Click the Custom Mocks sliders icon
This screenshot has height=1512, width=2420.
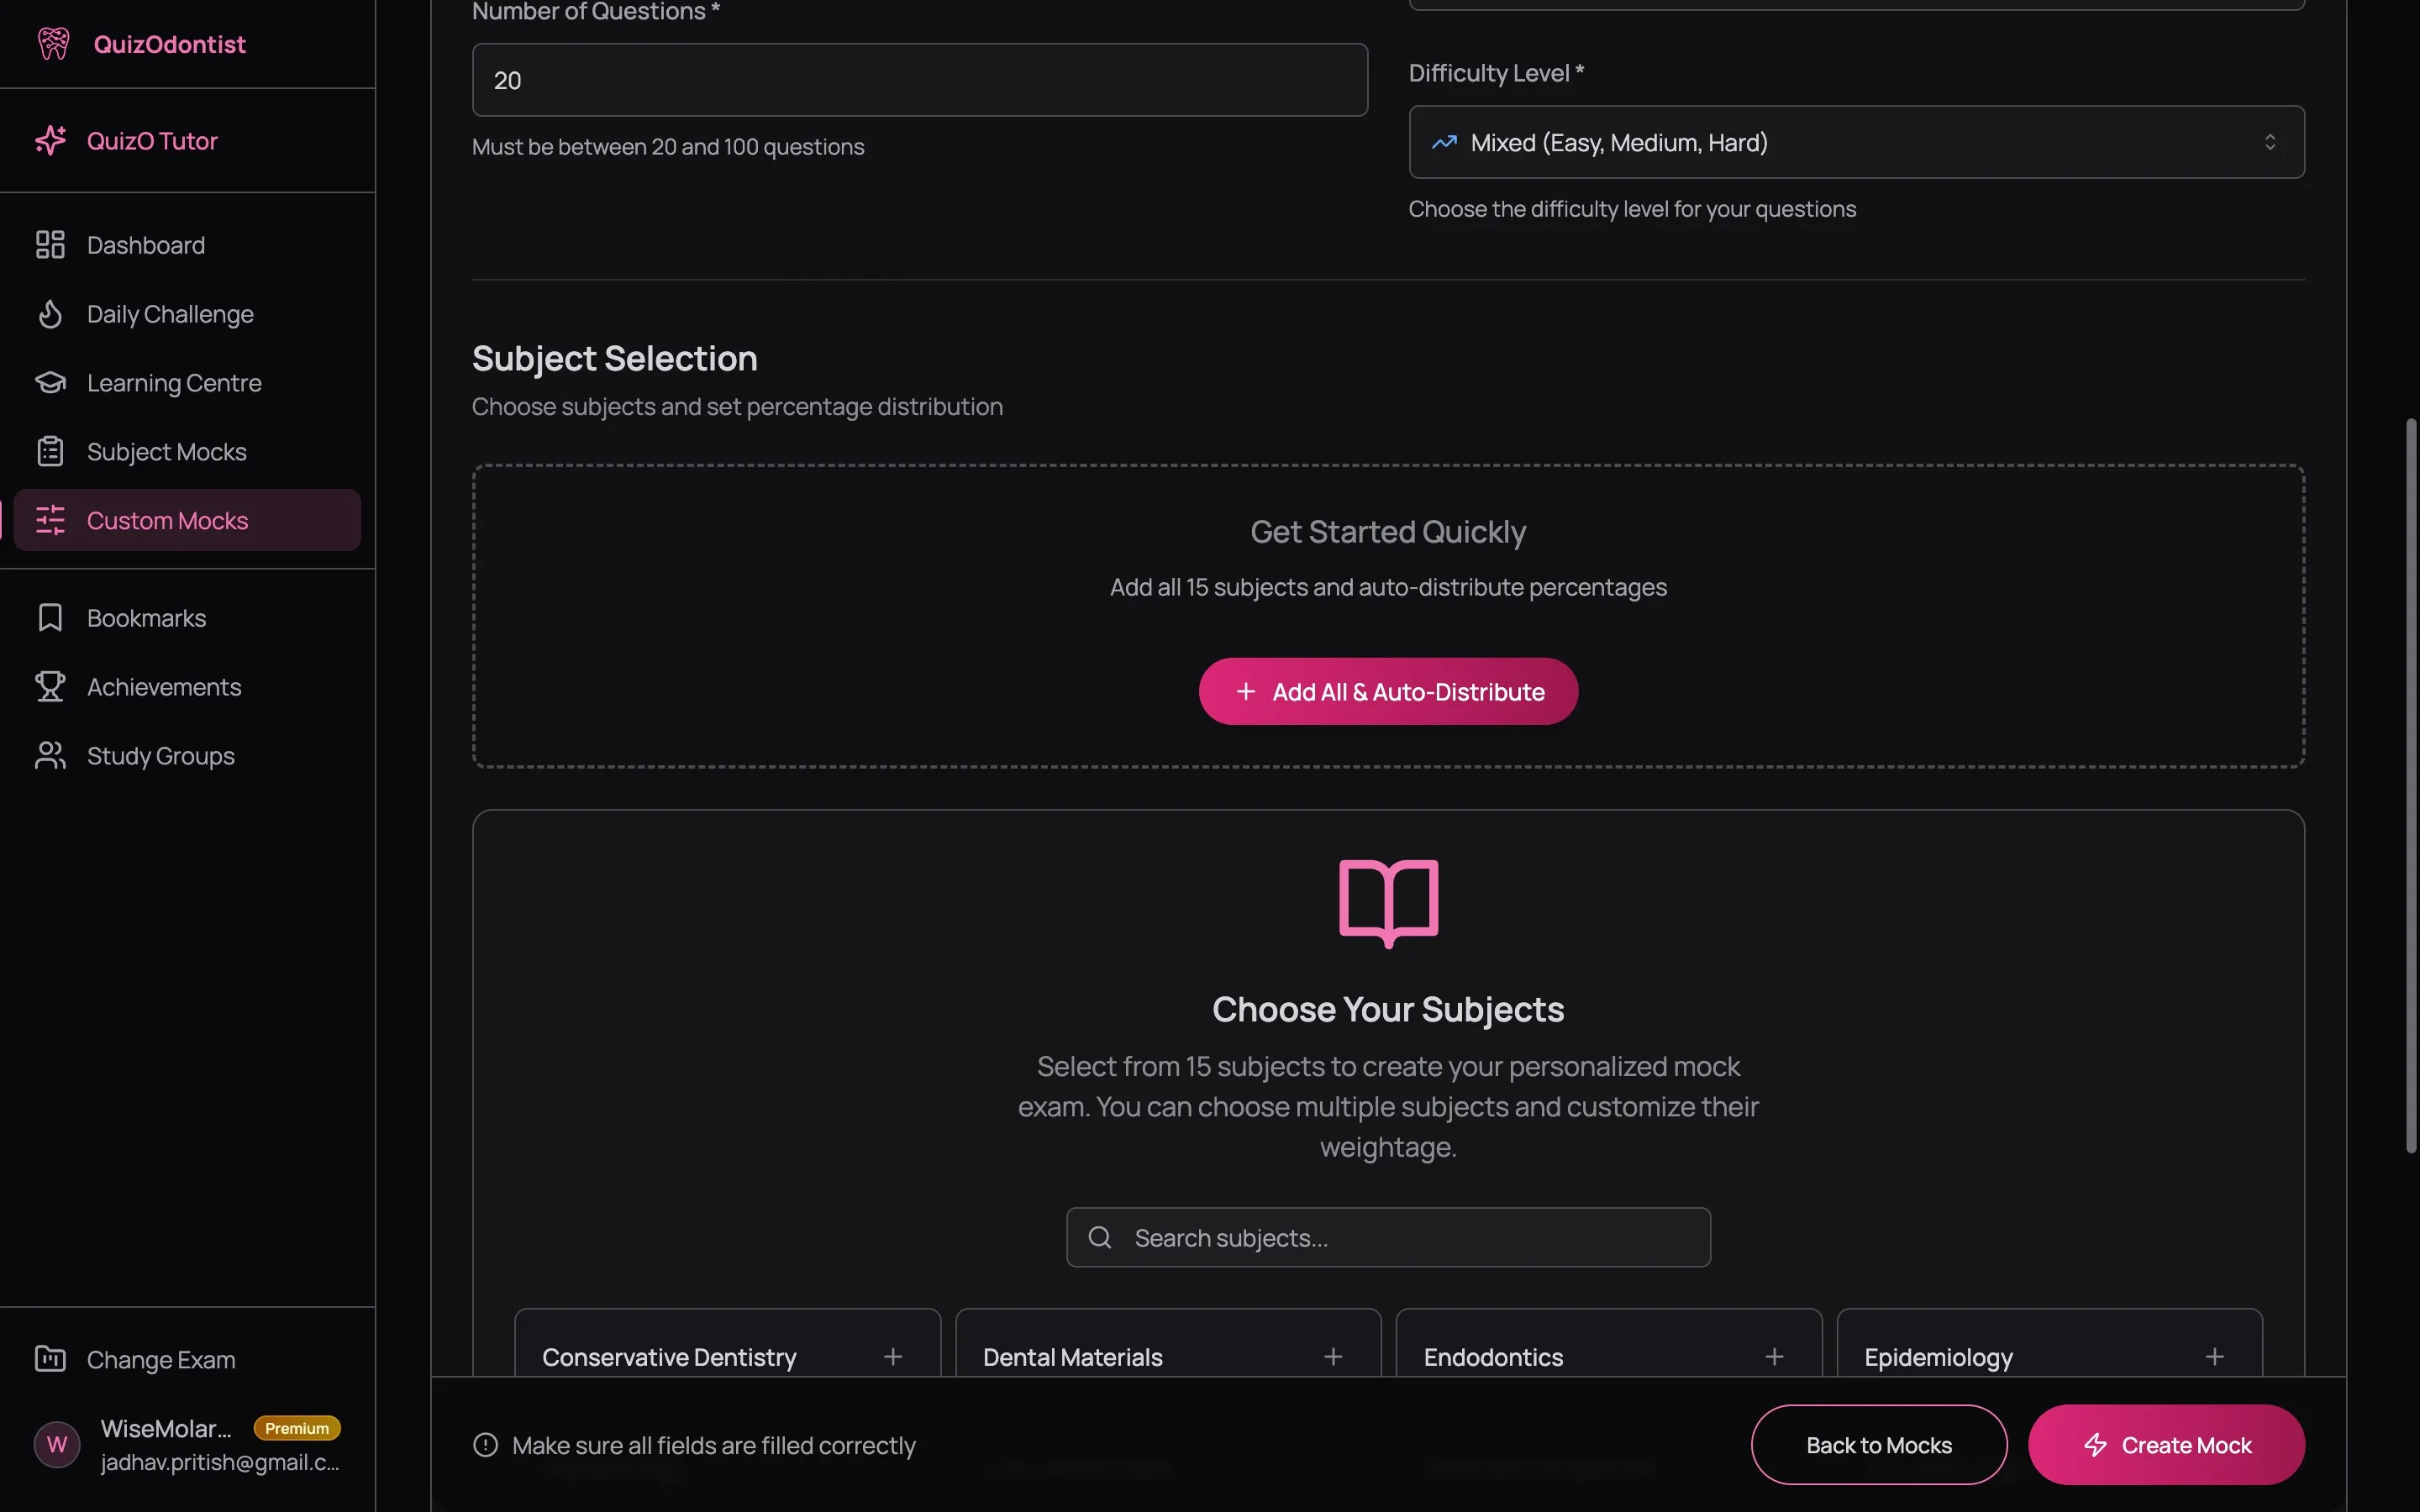point(51,520)
